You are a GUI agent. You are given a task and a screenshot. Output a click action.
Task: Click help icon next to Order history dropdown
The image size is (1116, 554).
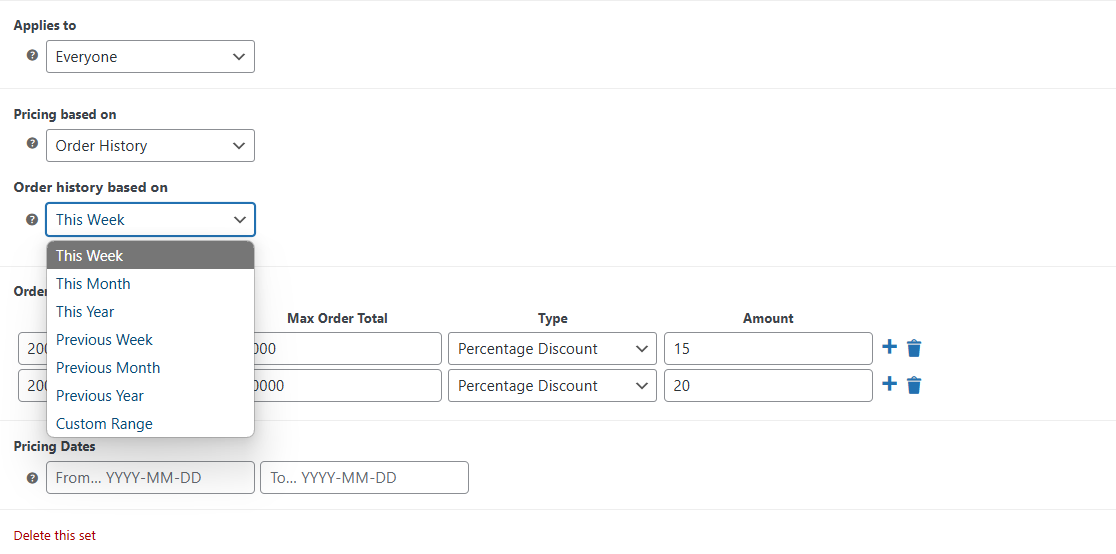pos(32,219)
